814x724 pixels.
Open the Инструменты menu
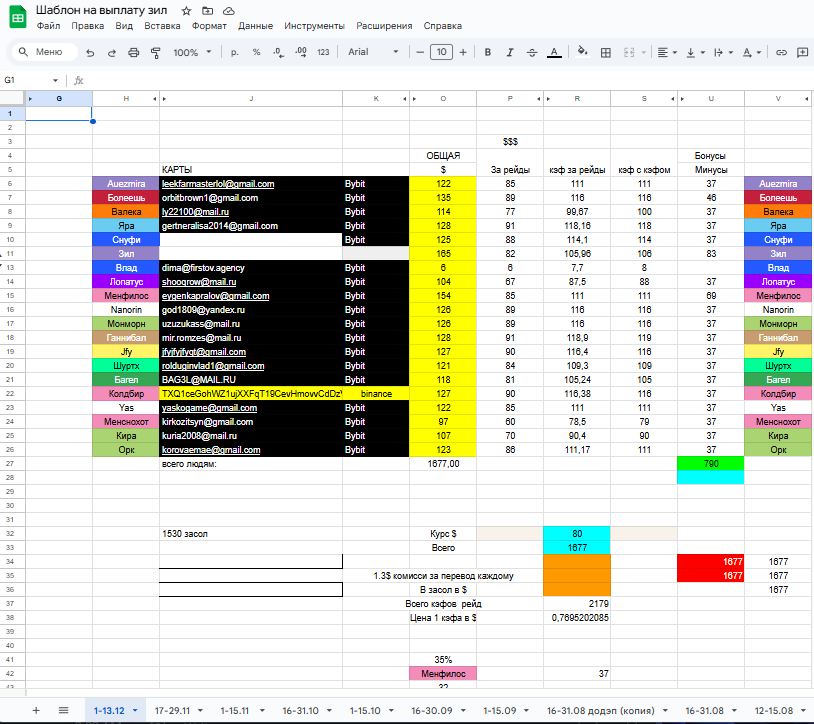point(314,26)
